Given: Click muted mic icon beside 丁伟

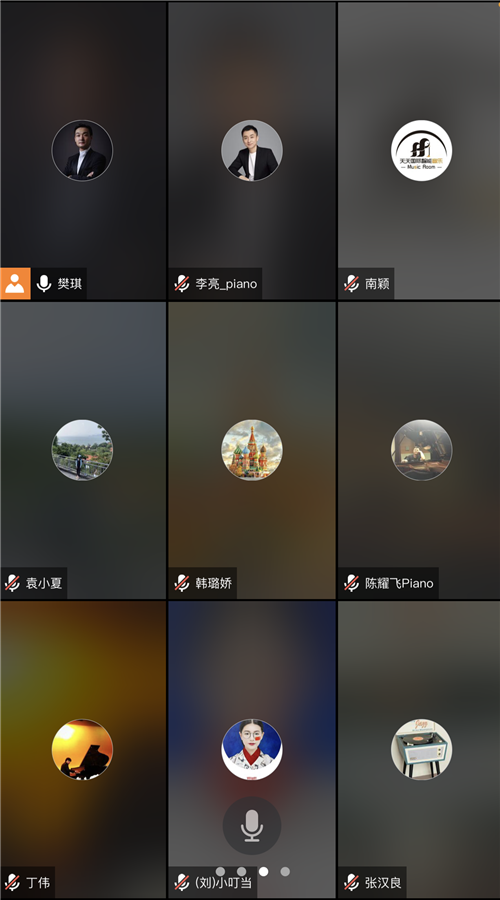Looking at the screenshot, I should 12,882.
